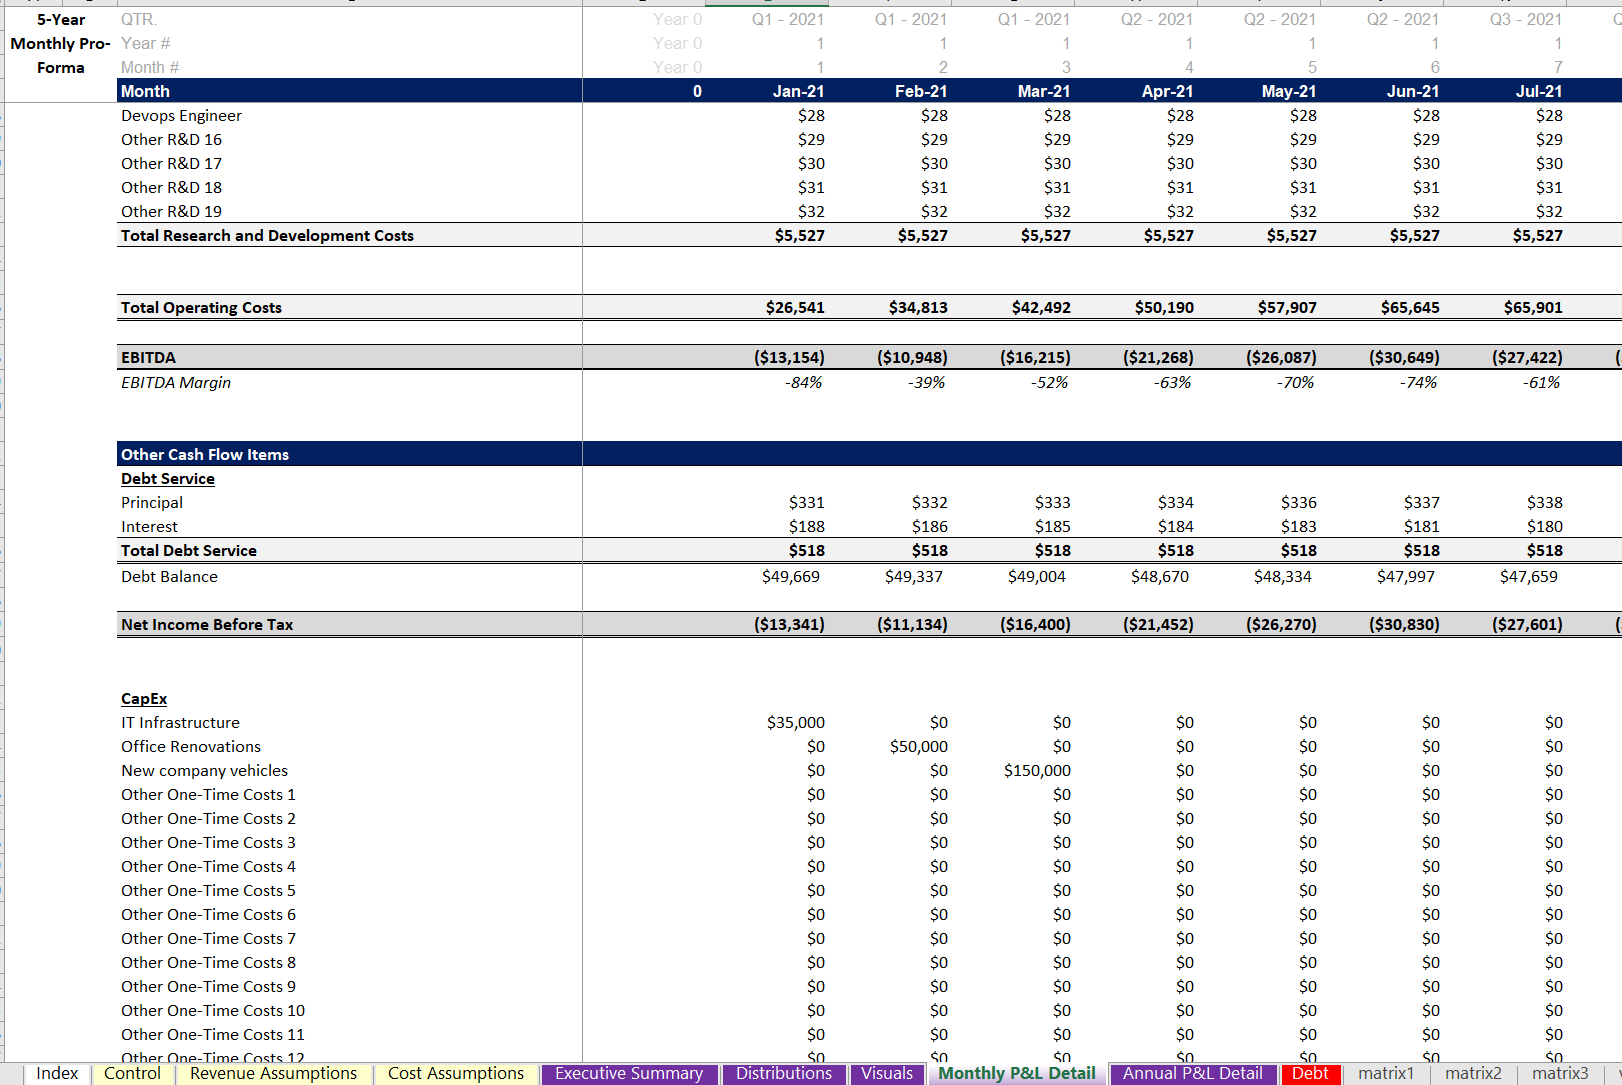
Task: Click the CapEx heading
Action: (x=144, y=699)
